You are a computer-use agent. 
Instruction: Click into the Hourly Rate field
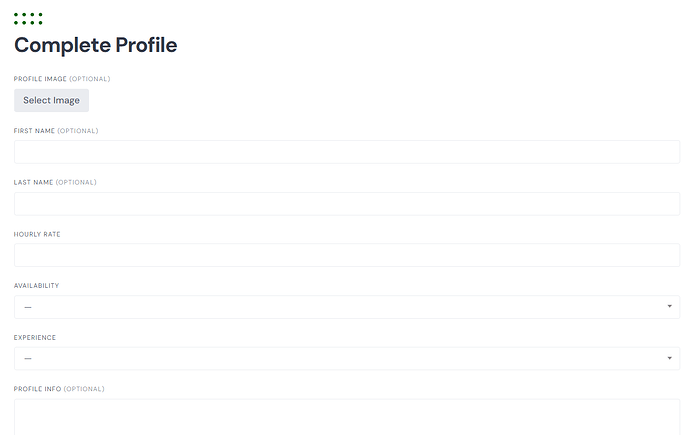(347, 255)
